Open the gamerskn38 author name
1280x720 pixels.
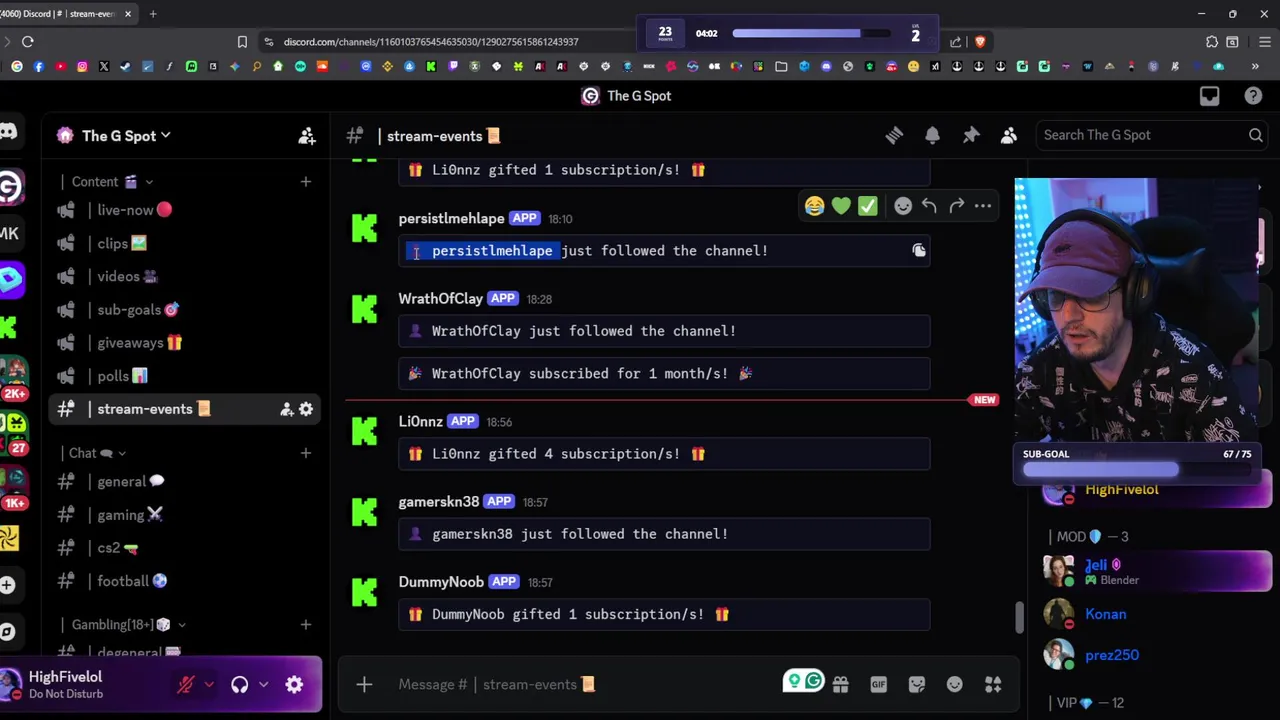[439, 502]
